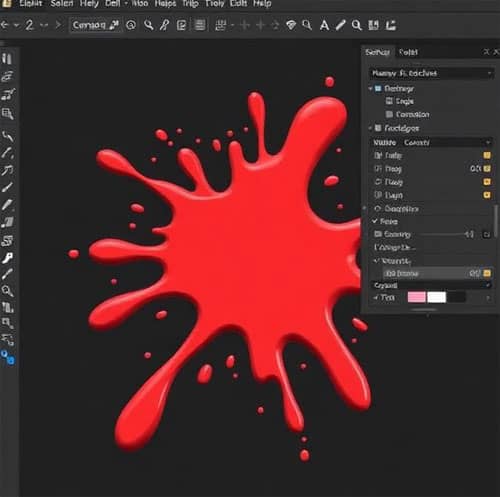Open the 'Cemsoq' combo box in the top toolbar
The height and width of the screenshot is (497, 500).
[x=95, y=25]
